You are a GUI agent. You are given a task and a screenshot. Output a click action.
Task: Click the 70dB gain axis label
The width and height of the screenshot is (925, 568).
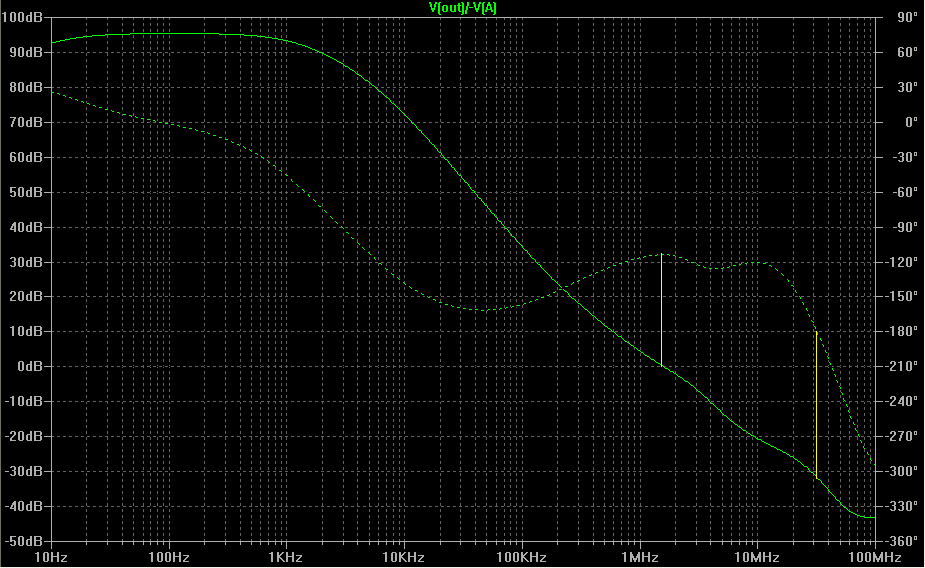point(26,122)
